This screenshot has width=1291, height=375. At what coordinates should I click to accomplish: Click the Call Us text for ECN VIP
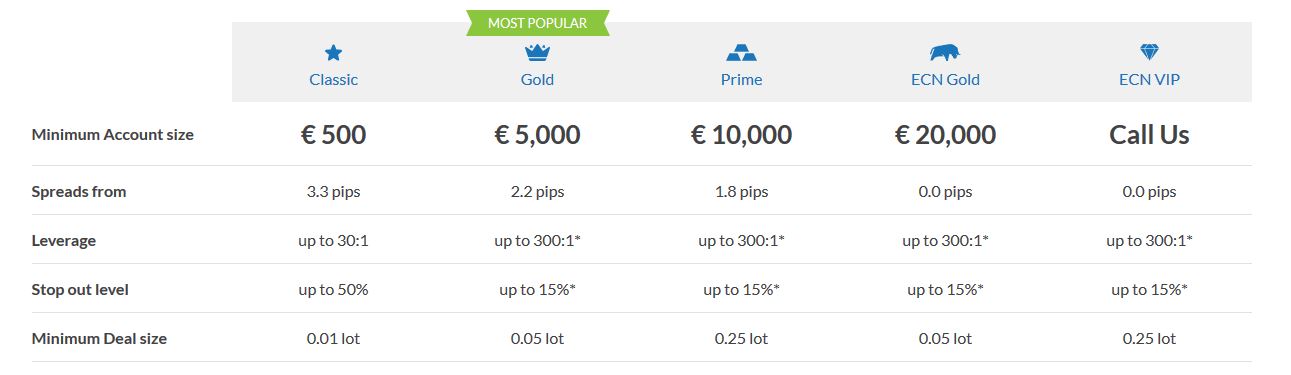1149,135
